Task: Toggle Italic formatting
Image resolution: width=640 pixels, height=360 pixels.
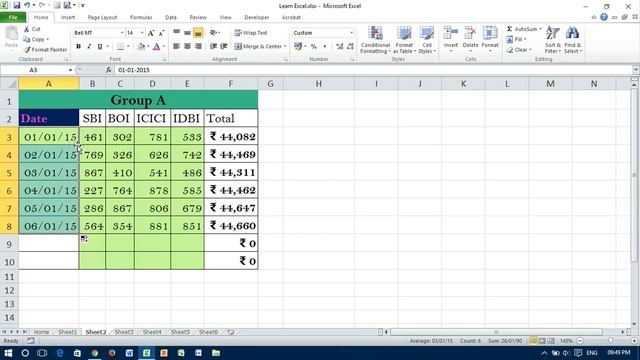Action: (89, 47)
